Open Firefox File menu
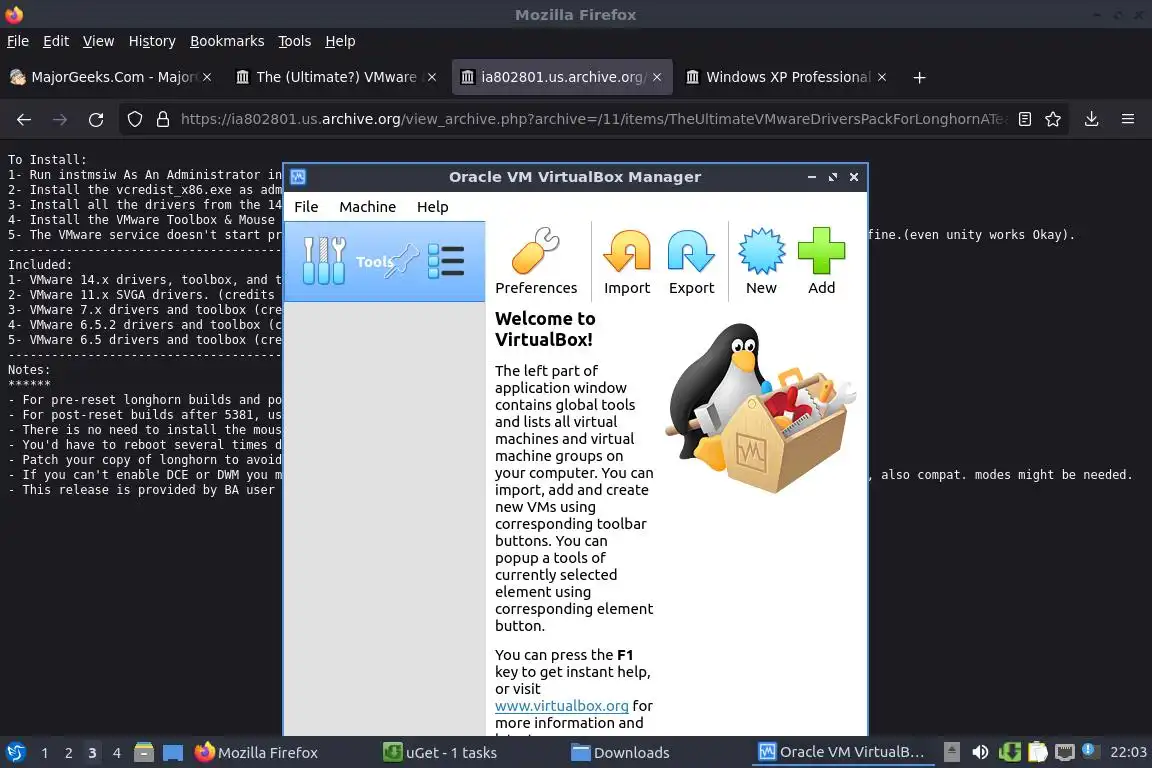This screenshot has width=1152, height=768. pyautogui.click(x=18, y=41)
